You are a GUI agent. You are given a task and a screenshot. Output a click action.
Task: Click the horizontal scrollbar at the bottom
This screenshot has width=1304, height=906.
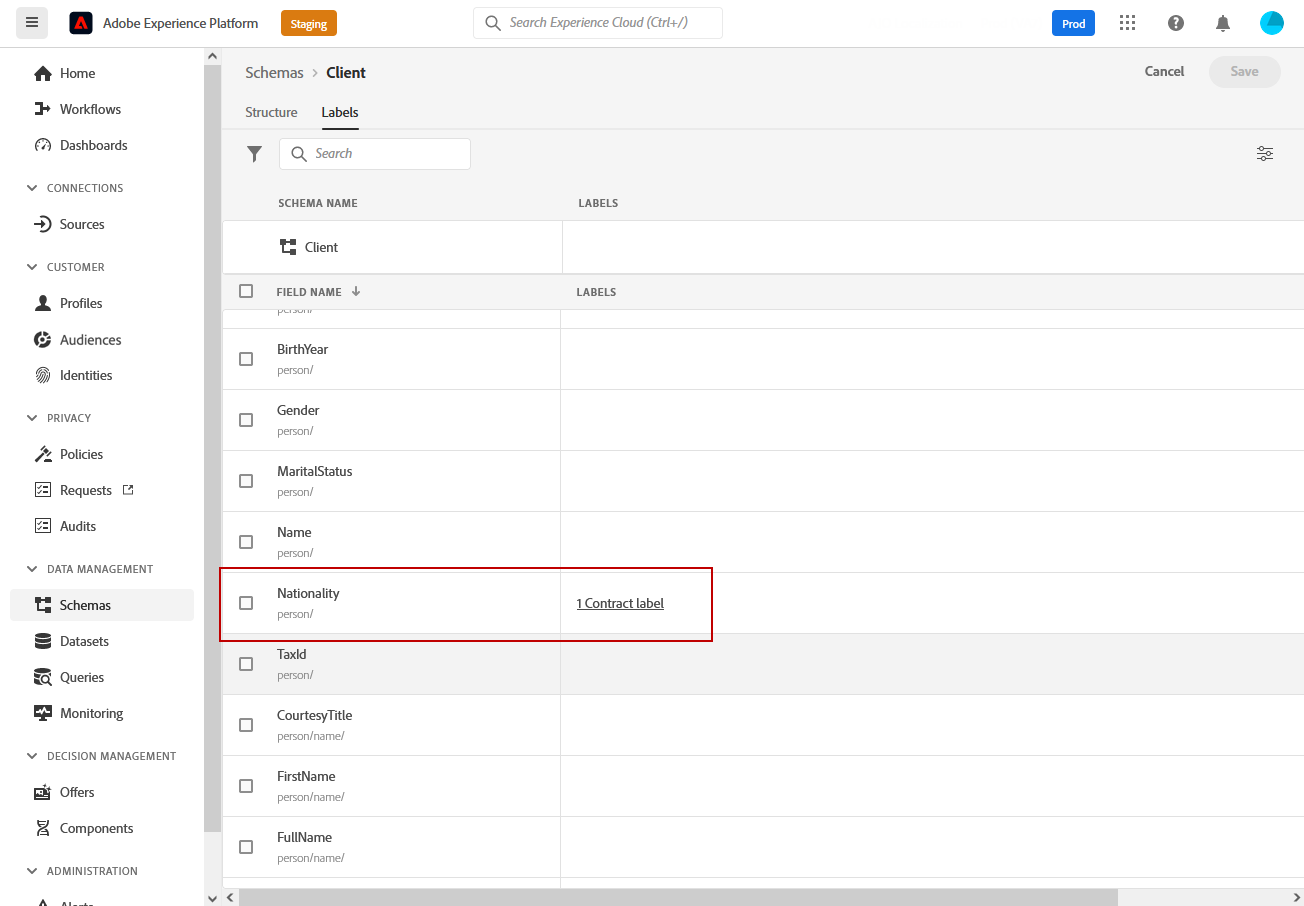coord(678,897)
